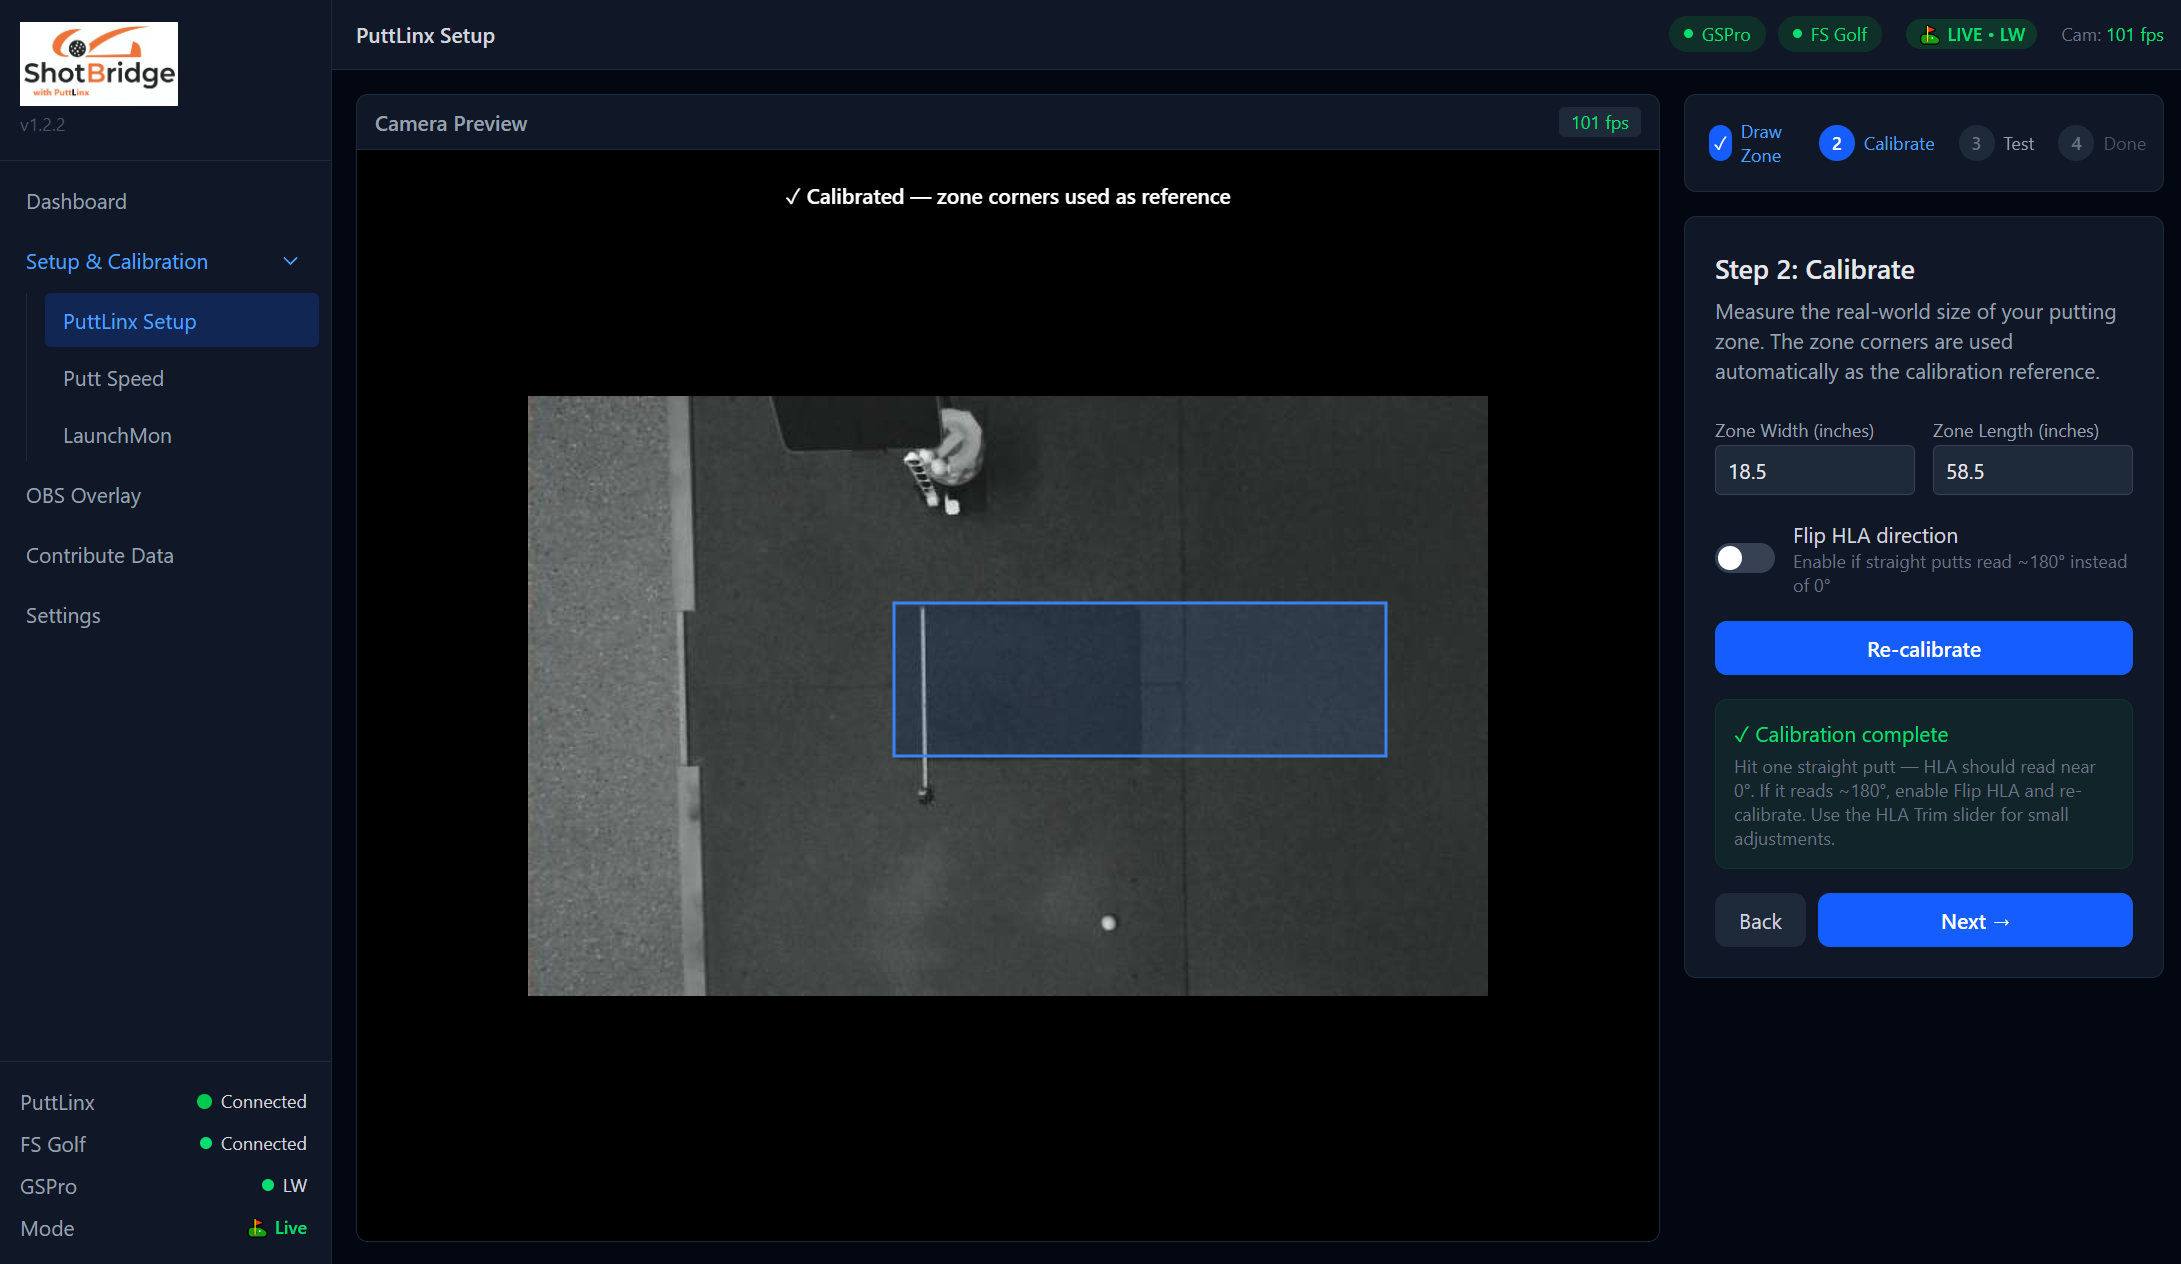Click the Step 2: Calibrate heading
Viewport: 2181px width, 1264px height.
(1814, 270)
